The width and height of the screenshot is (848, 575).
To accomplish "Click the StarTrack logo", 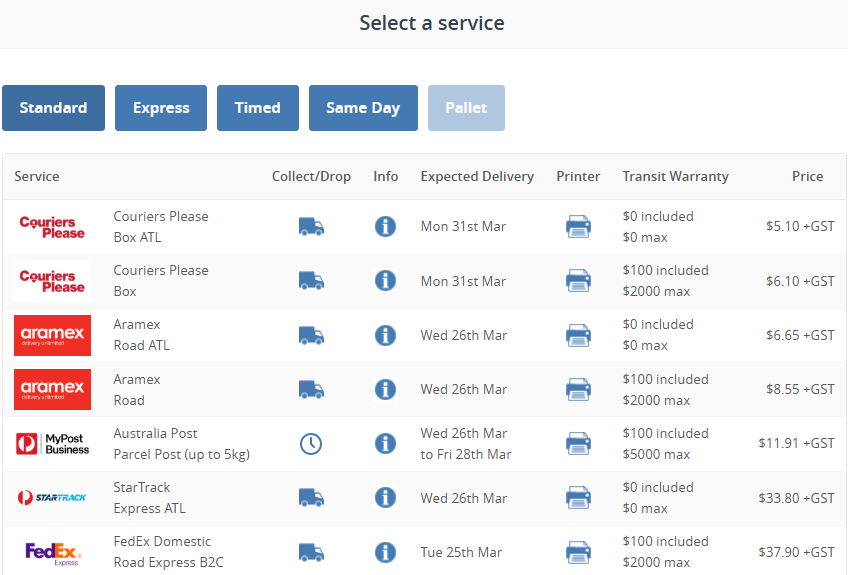I will [x=52, y=498].
